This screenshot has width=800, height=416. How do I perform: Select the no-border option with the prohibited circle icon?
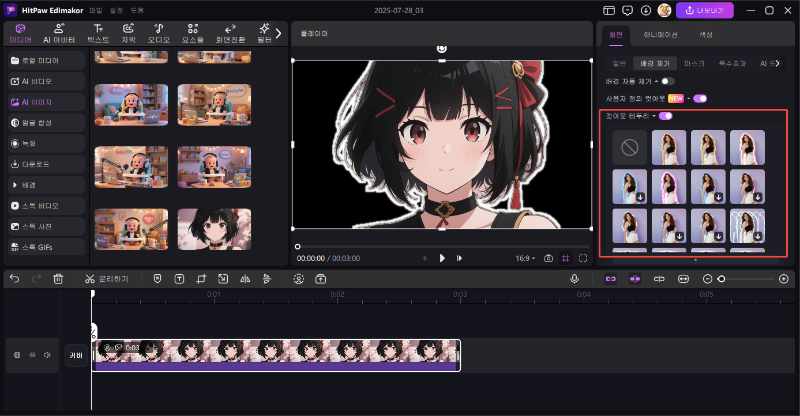pos(630,148)
